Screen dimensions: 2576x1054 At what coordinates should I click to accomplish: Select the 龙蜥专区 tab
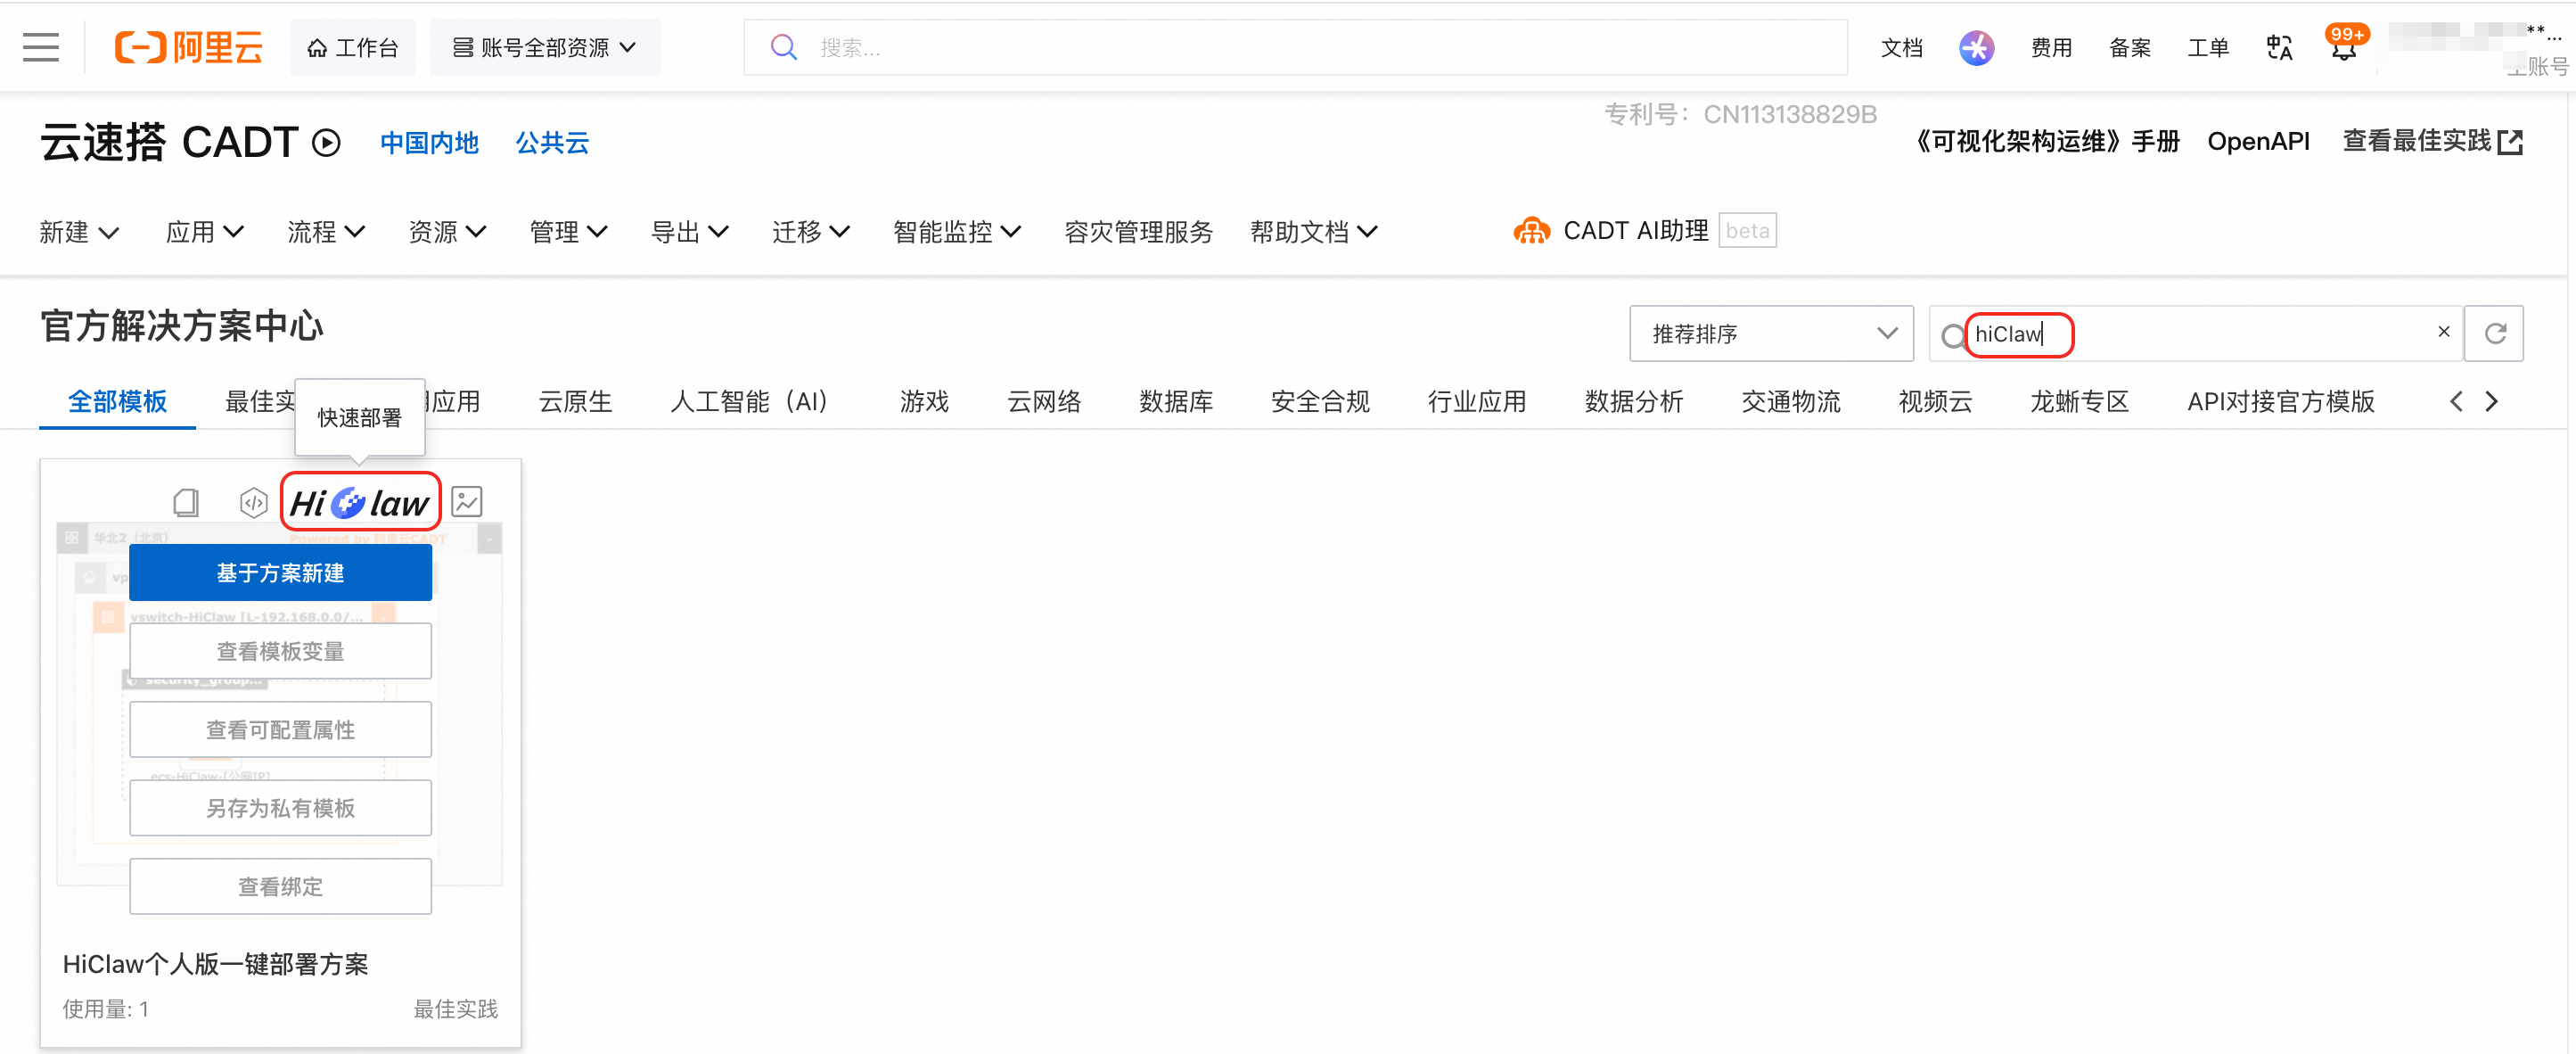click(x=2079, y=401)
